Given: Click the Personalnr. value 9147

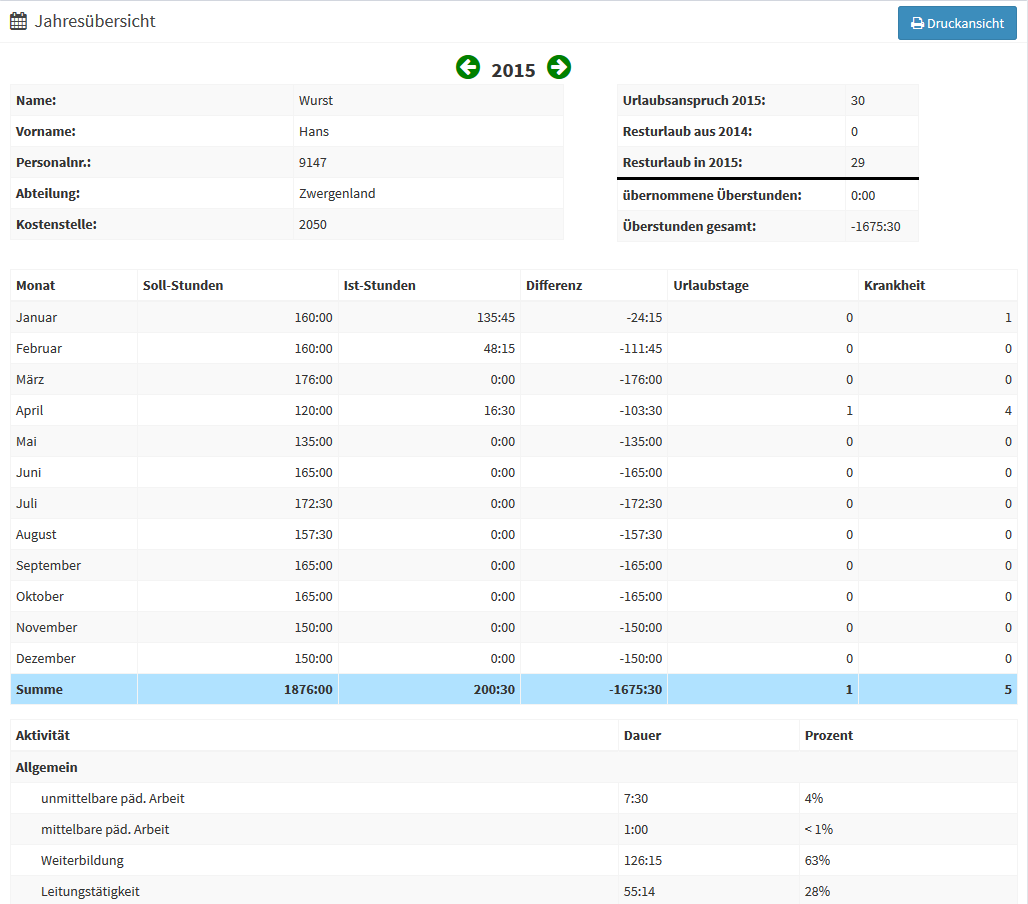Looking at the screenshot, I should pyautogui.click(x=313, y=162).
